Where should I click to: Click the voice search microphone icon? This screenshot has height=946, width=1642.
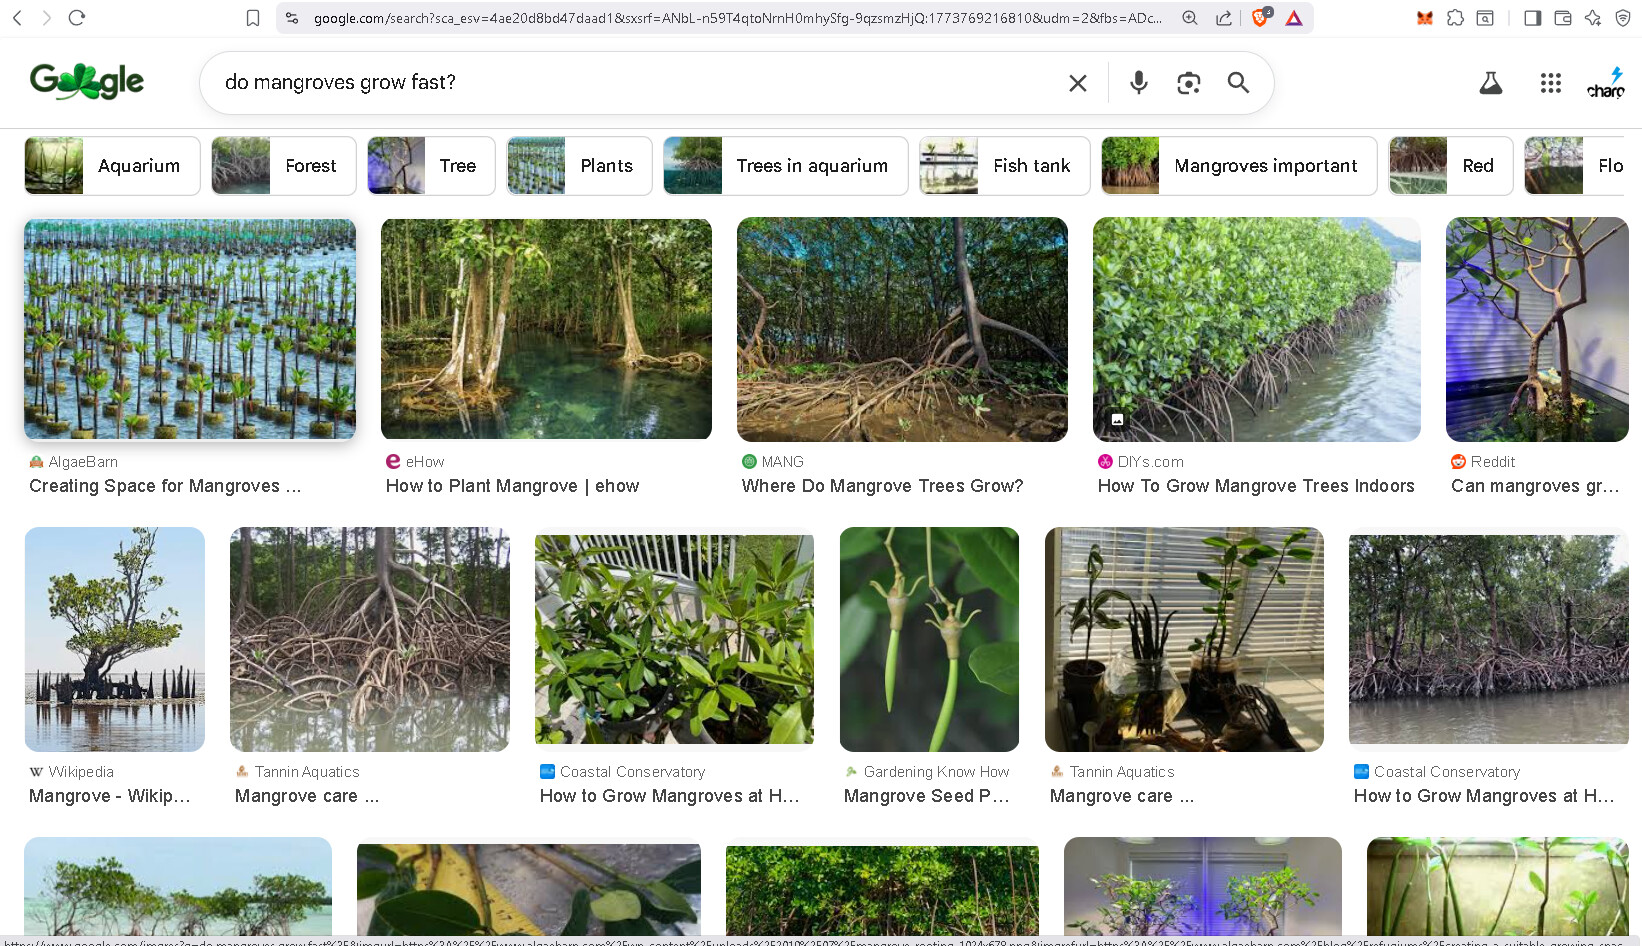coord(1138,83)
